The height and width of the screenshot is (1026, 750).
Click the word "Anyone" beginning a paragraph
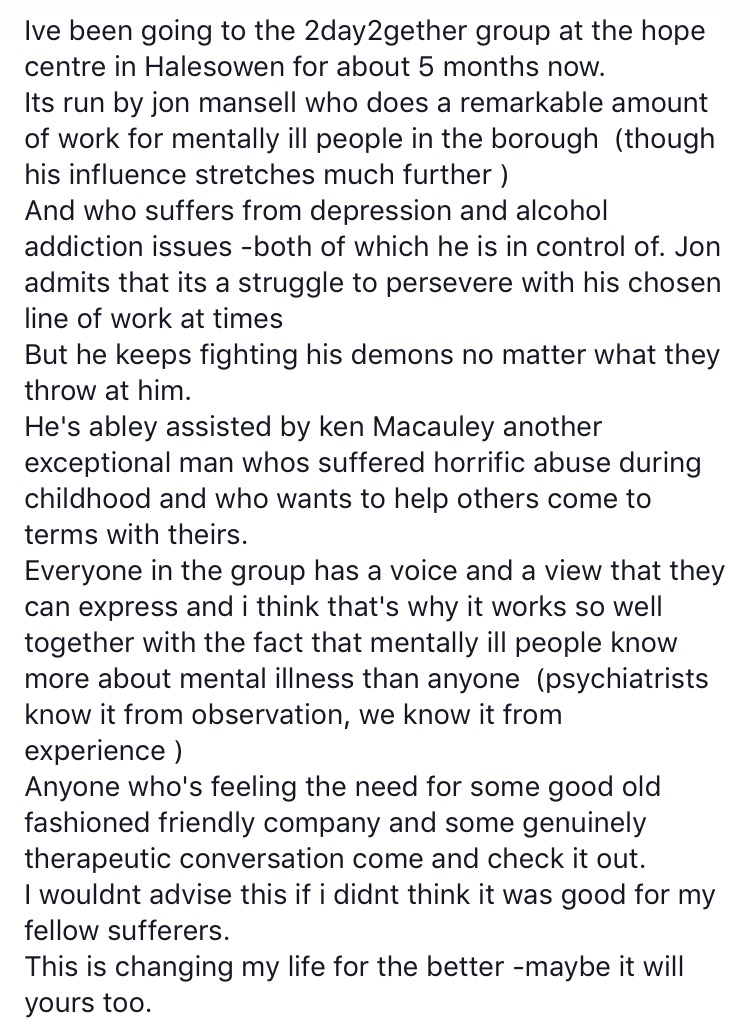[x=71, y=787]
